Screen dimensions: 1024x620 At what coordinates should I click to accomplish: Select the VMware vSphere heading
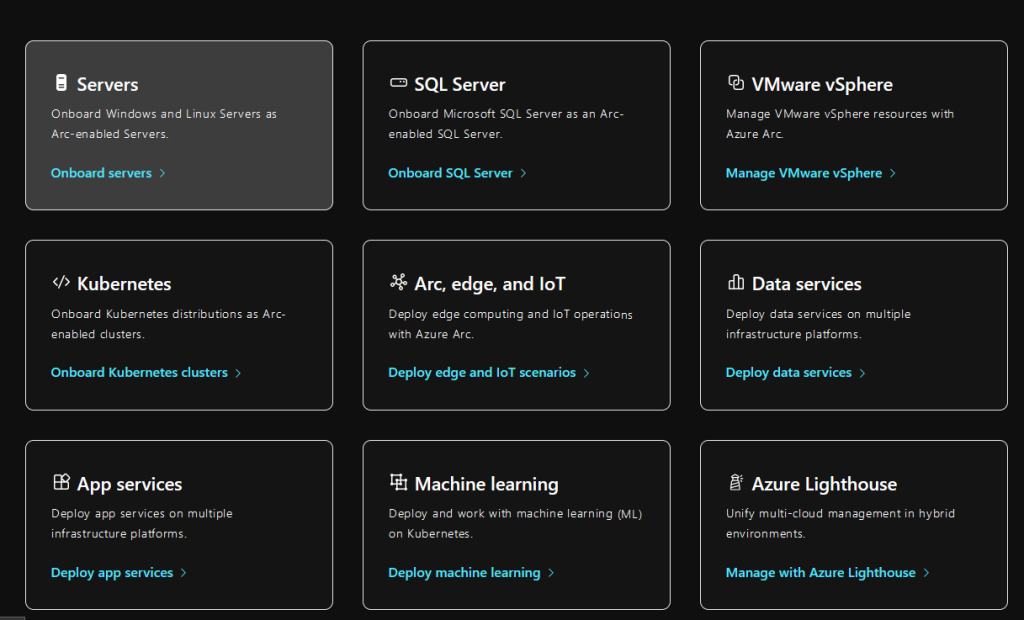pos(822,84)
